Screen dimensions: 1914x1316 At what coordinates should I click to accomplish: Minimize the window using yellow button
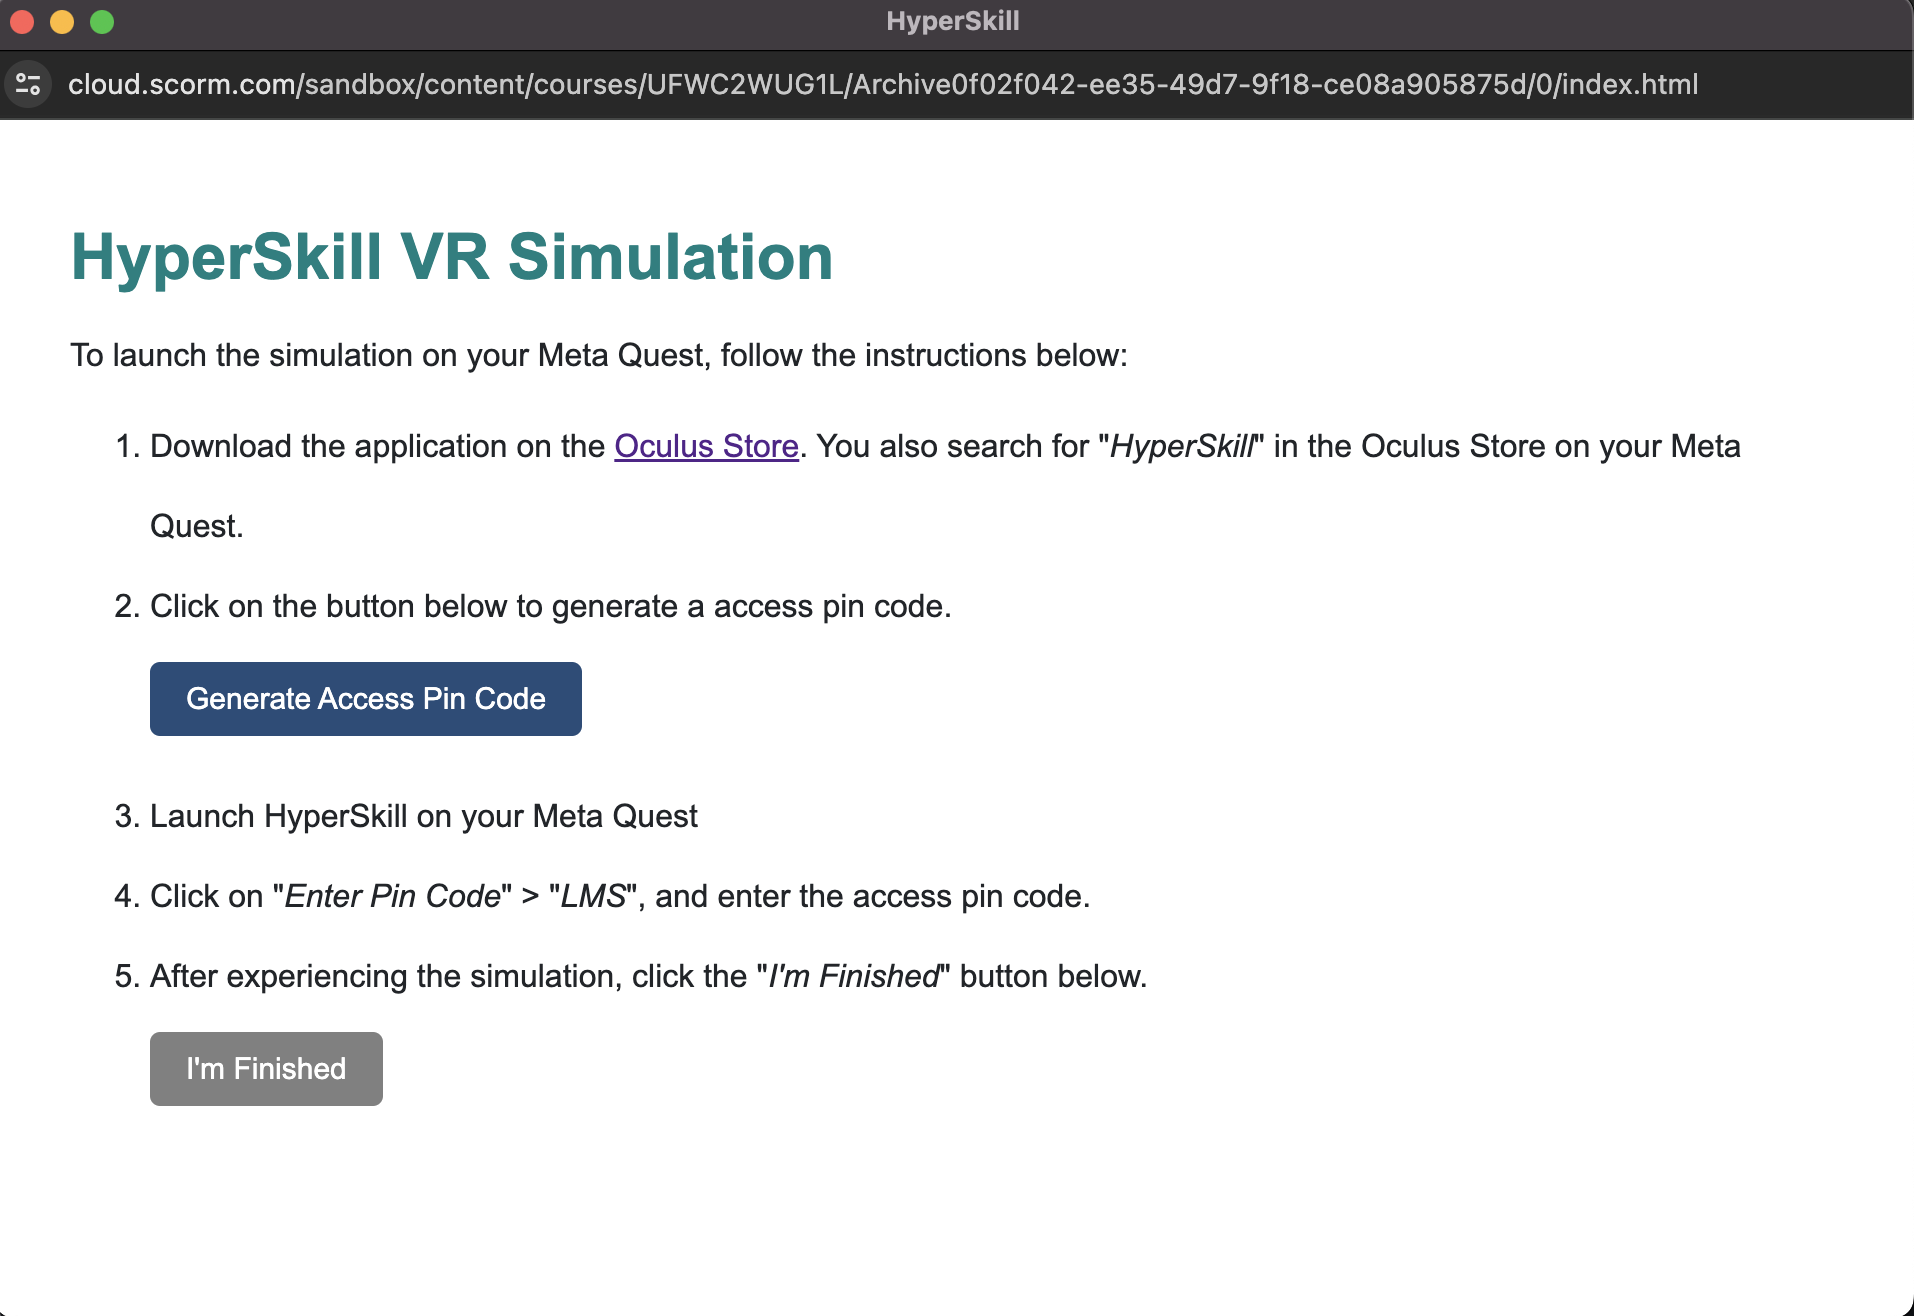coord(62,21)
